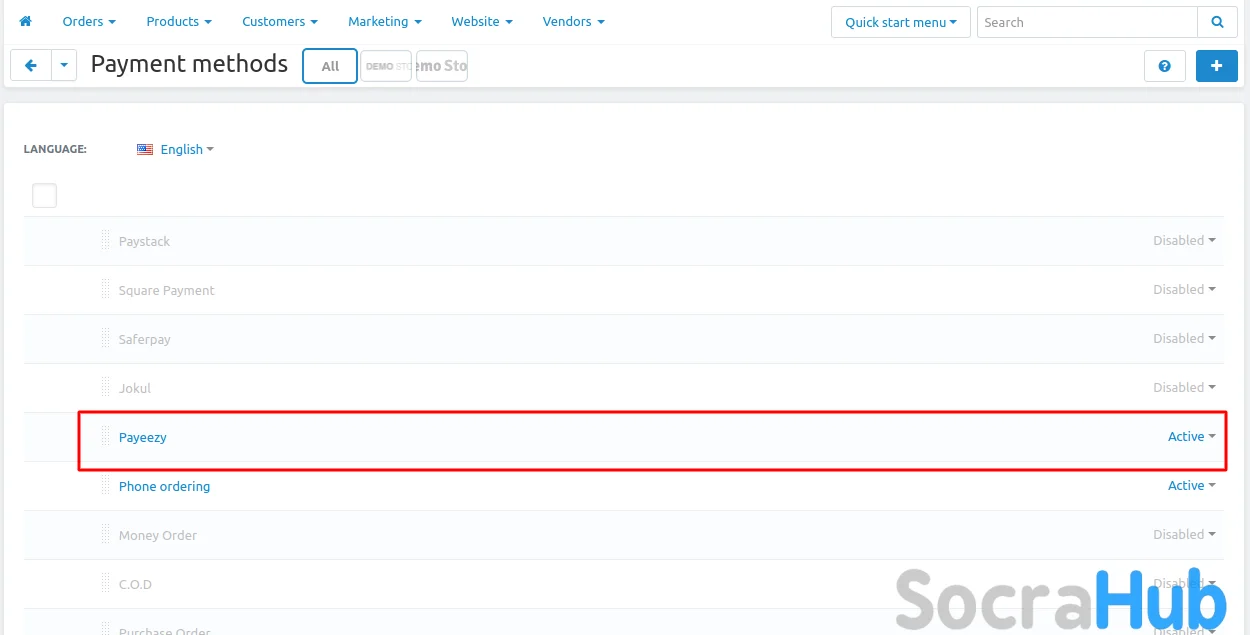Grab the Payeezy row drag handle
Screen dimensions: 1250x635
[x=105, y=436]
